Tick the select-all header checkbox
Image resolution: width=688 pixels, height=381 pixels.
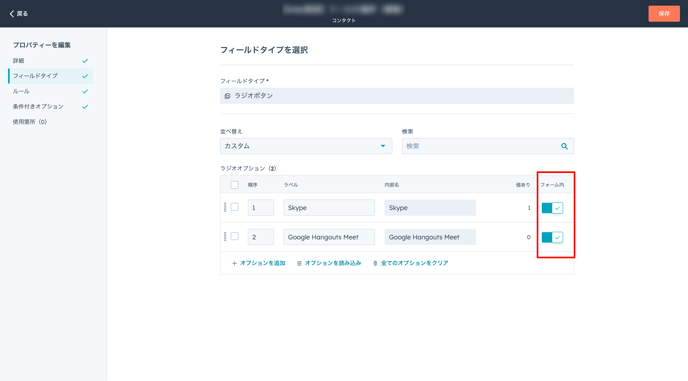coord(235,185)
